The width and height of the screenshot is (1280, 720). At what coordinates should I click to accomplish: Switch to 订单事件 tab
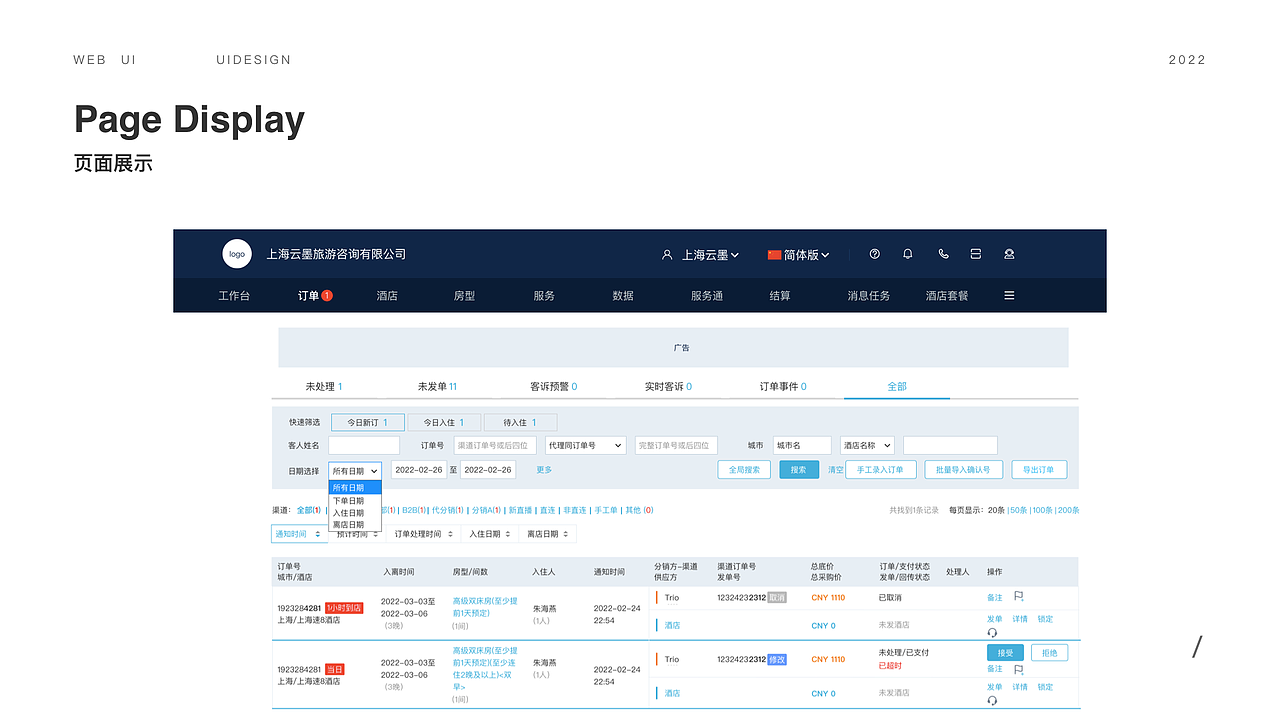click(783, 386)
